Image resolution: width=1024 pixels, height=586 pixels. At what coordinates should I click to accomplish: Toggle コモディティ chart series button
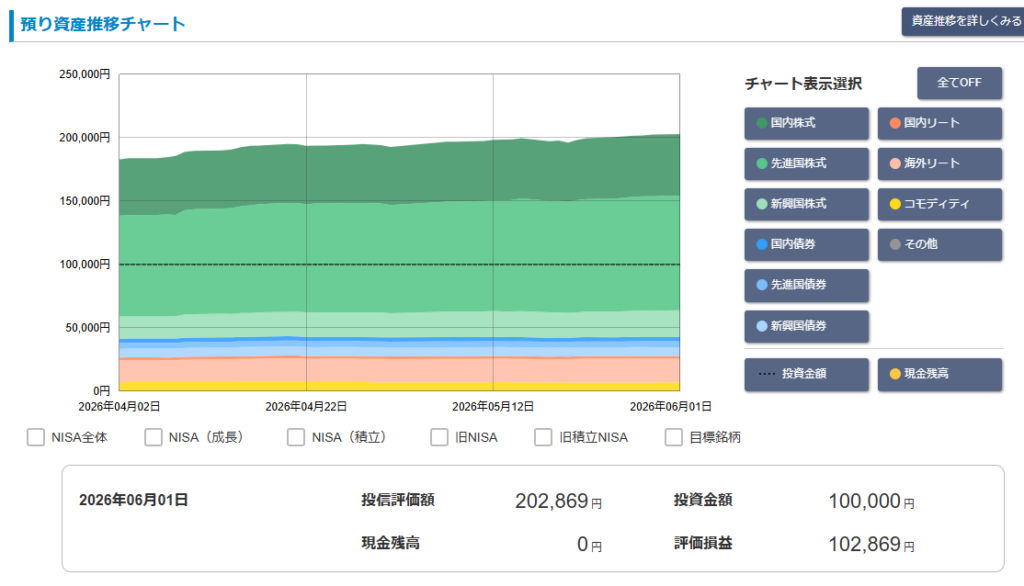tap(940, 204)
